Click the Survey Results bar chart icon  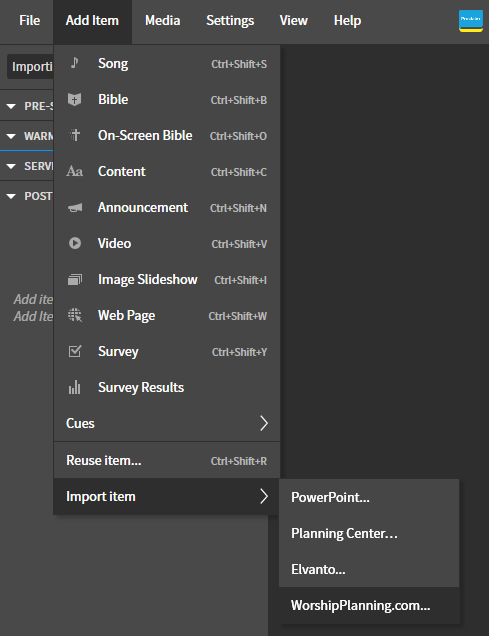tap(75, 387)
